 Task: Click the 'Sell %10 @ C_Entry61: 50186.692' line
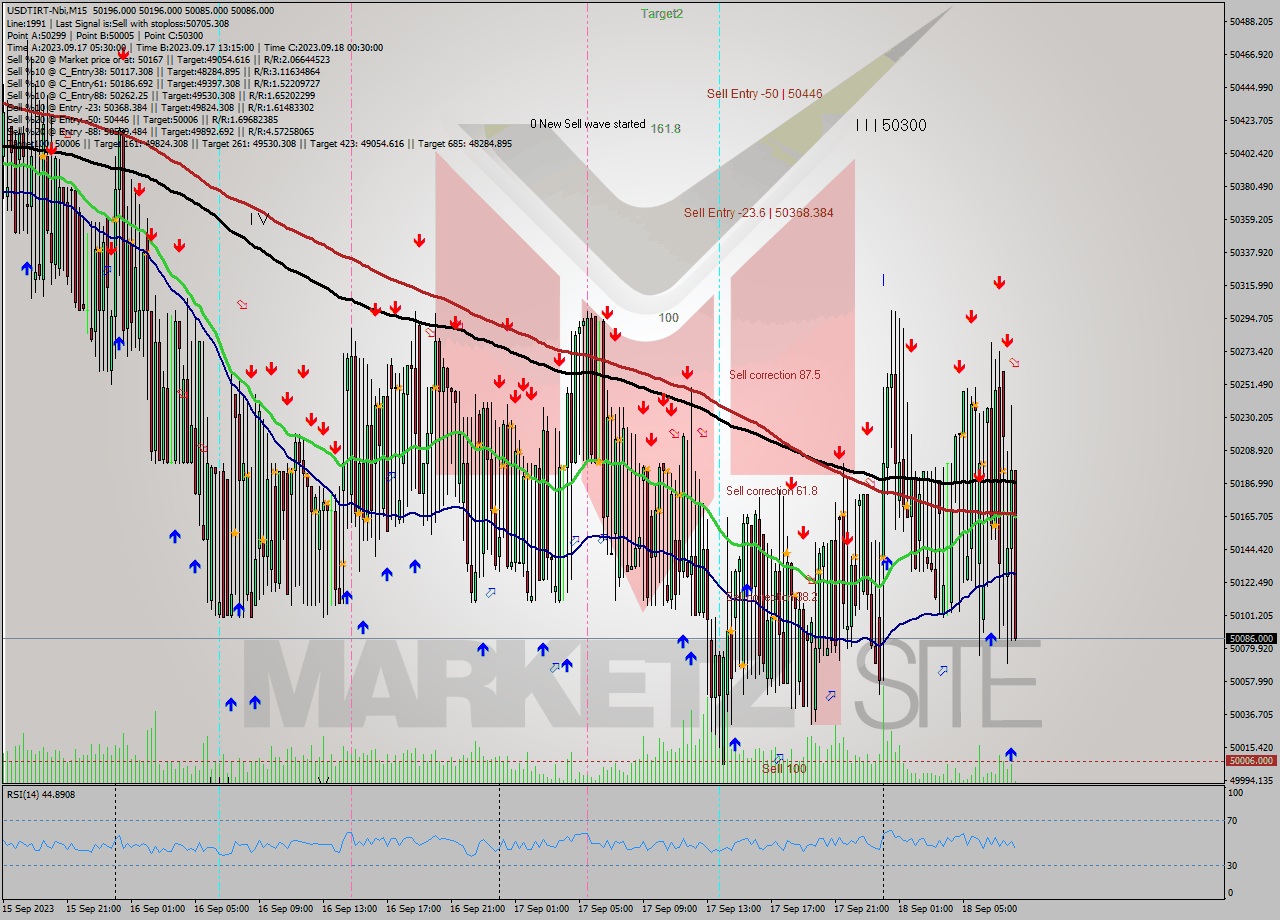(80, 83)
